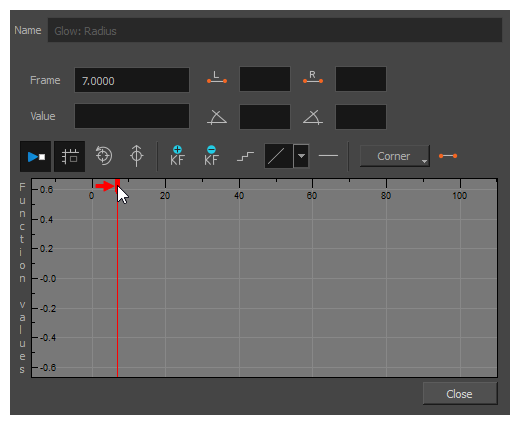Click into the Frame input field
The image size is (520, 425).
132,80
